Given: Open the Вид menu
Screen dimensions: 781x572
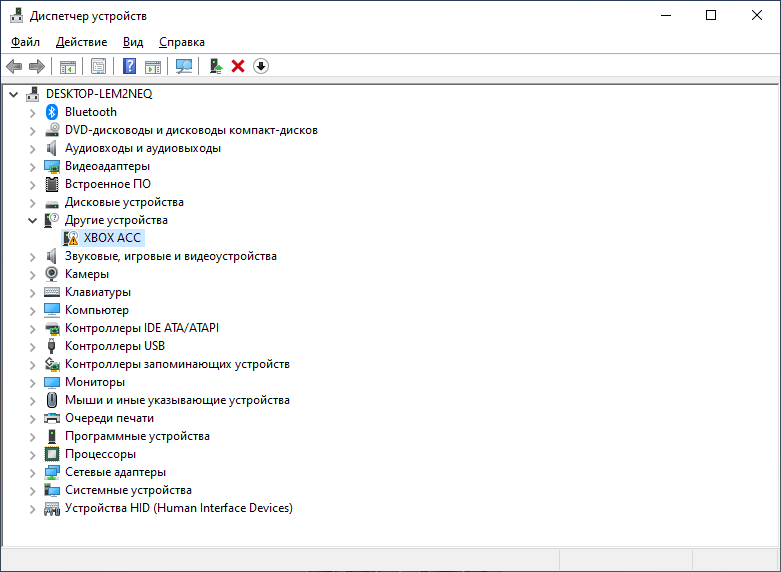Looking at the screenshot, I should 133,42.
